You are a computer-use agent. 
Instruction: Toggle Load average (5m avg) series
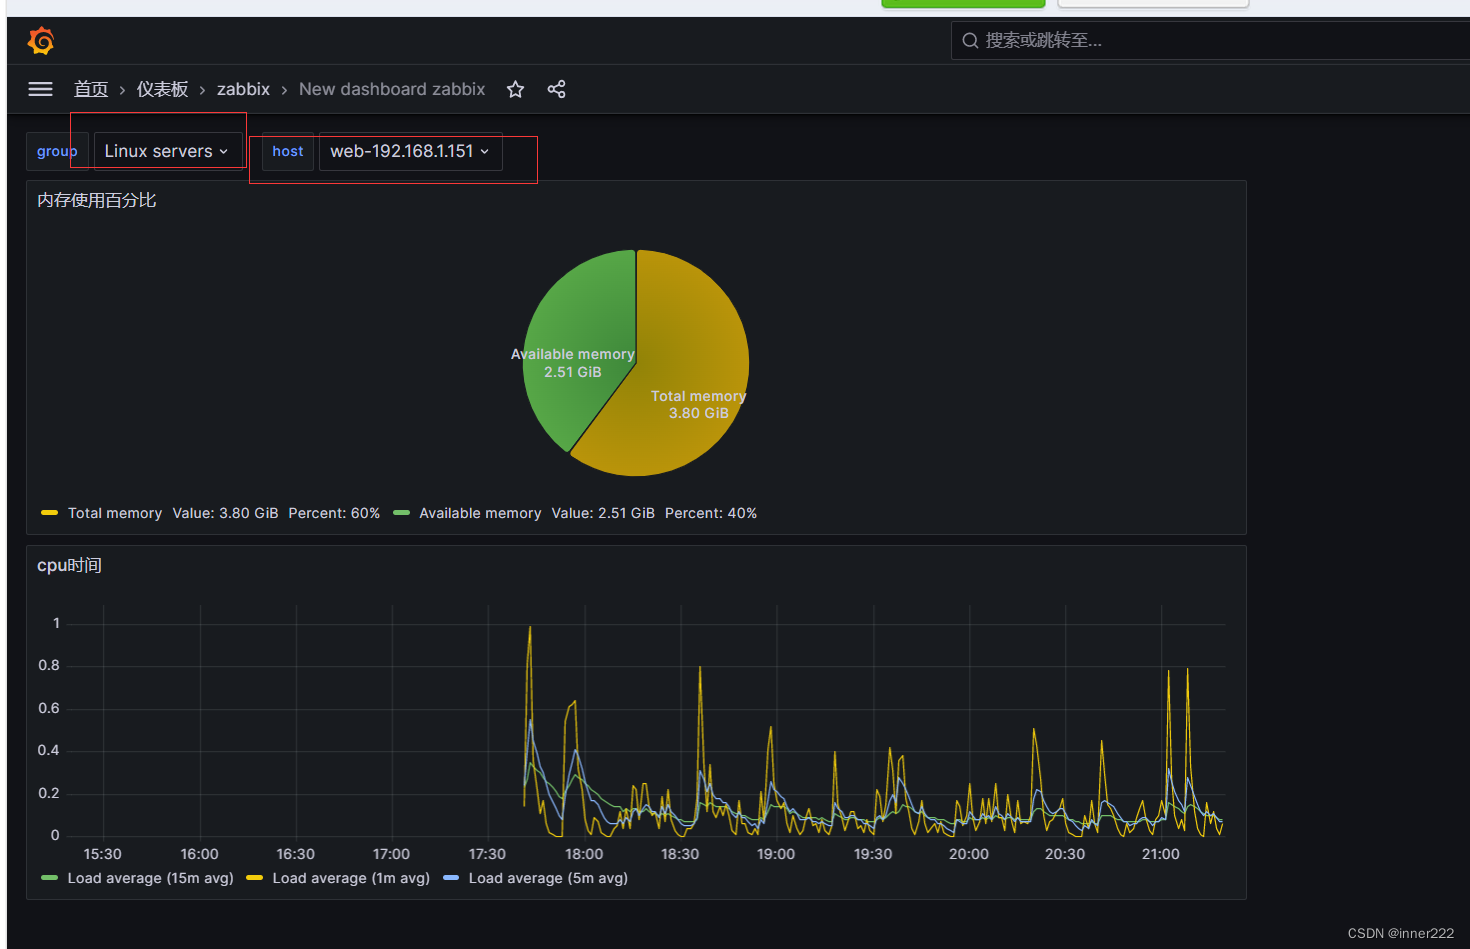click(x=548, y=878)
